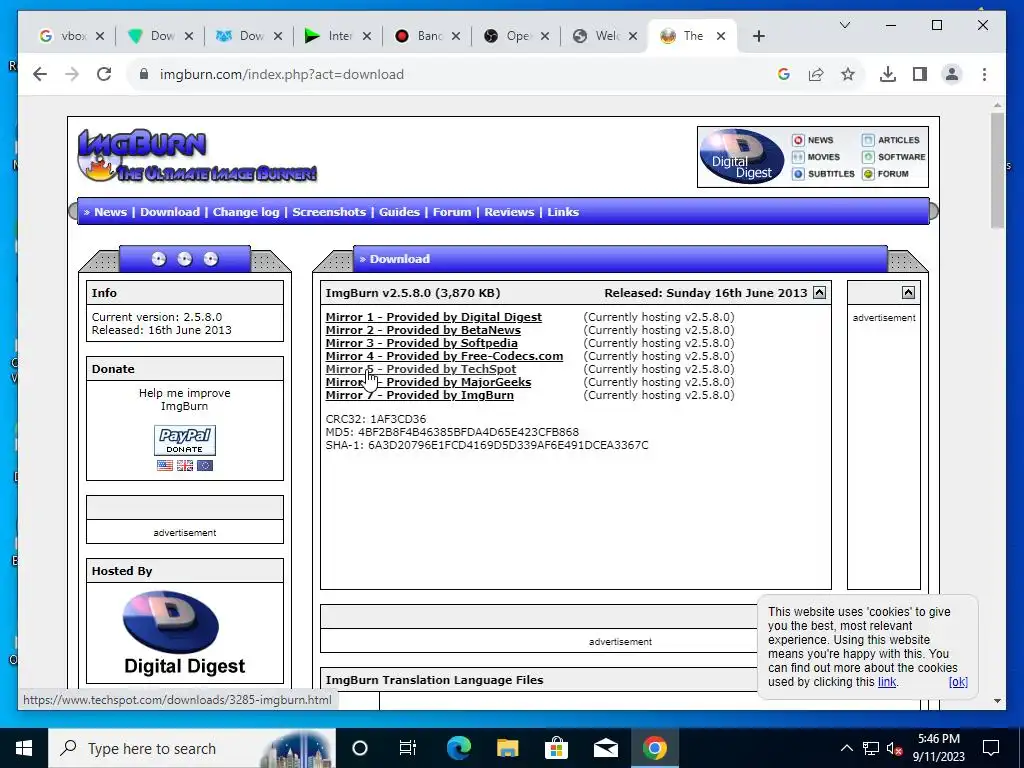Open a new tab with the plus button
The image size is (1024, 768).
coord(758,36)
